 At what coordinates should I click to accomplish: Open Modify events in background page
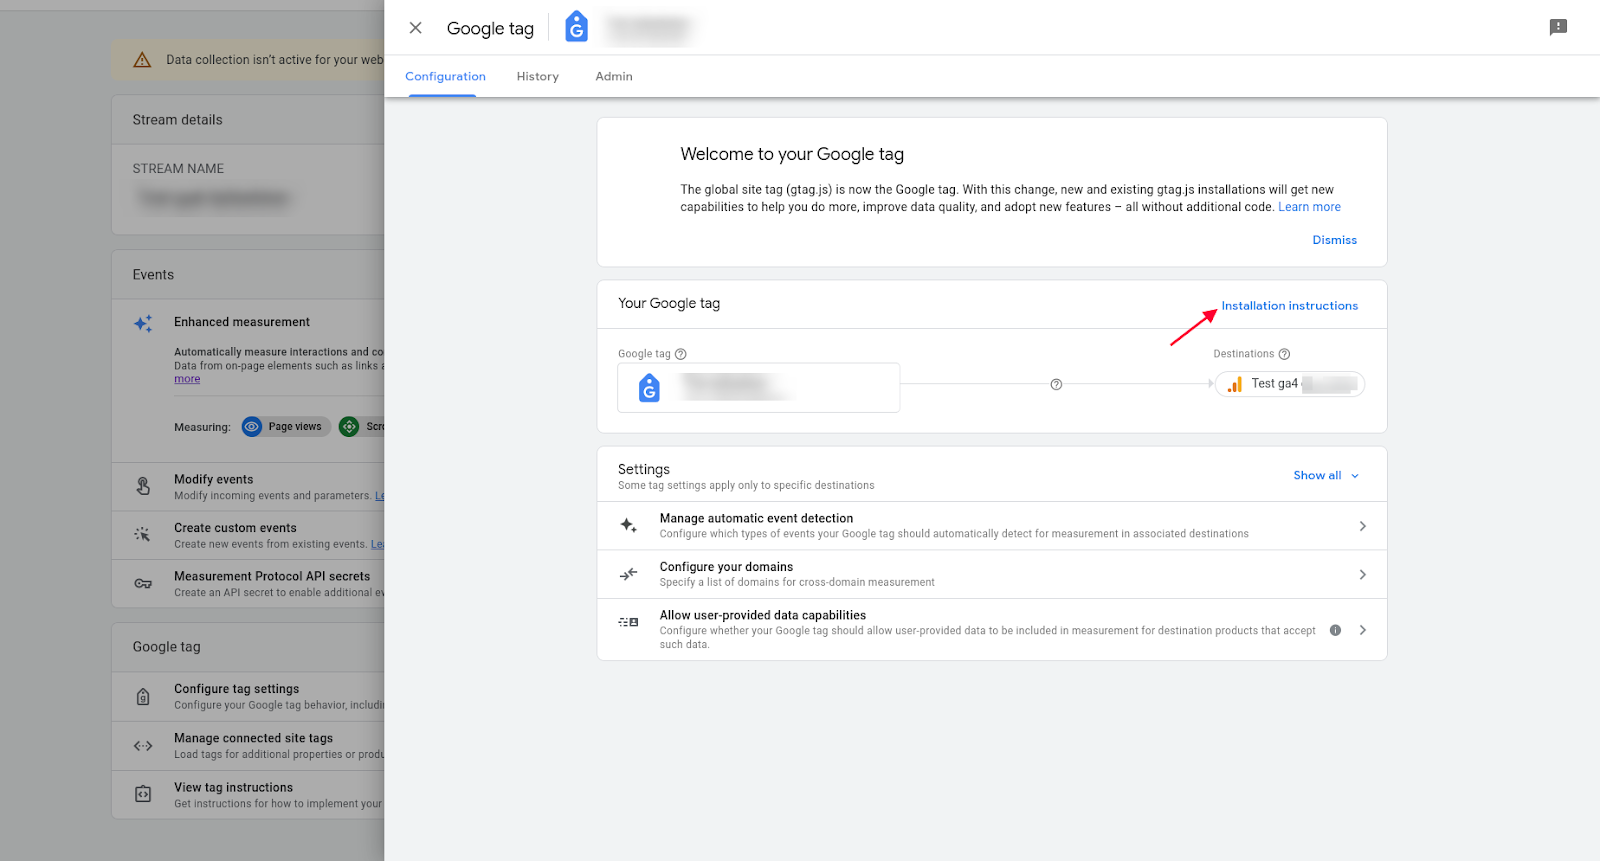tap(248, 487)
